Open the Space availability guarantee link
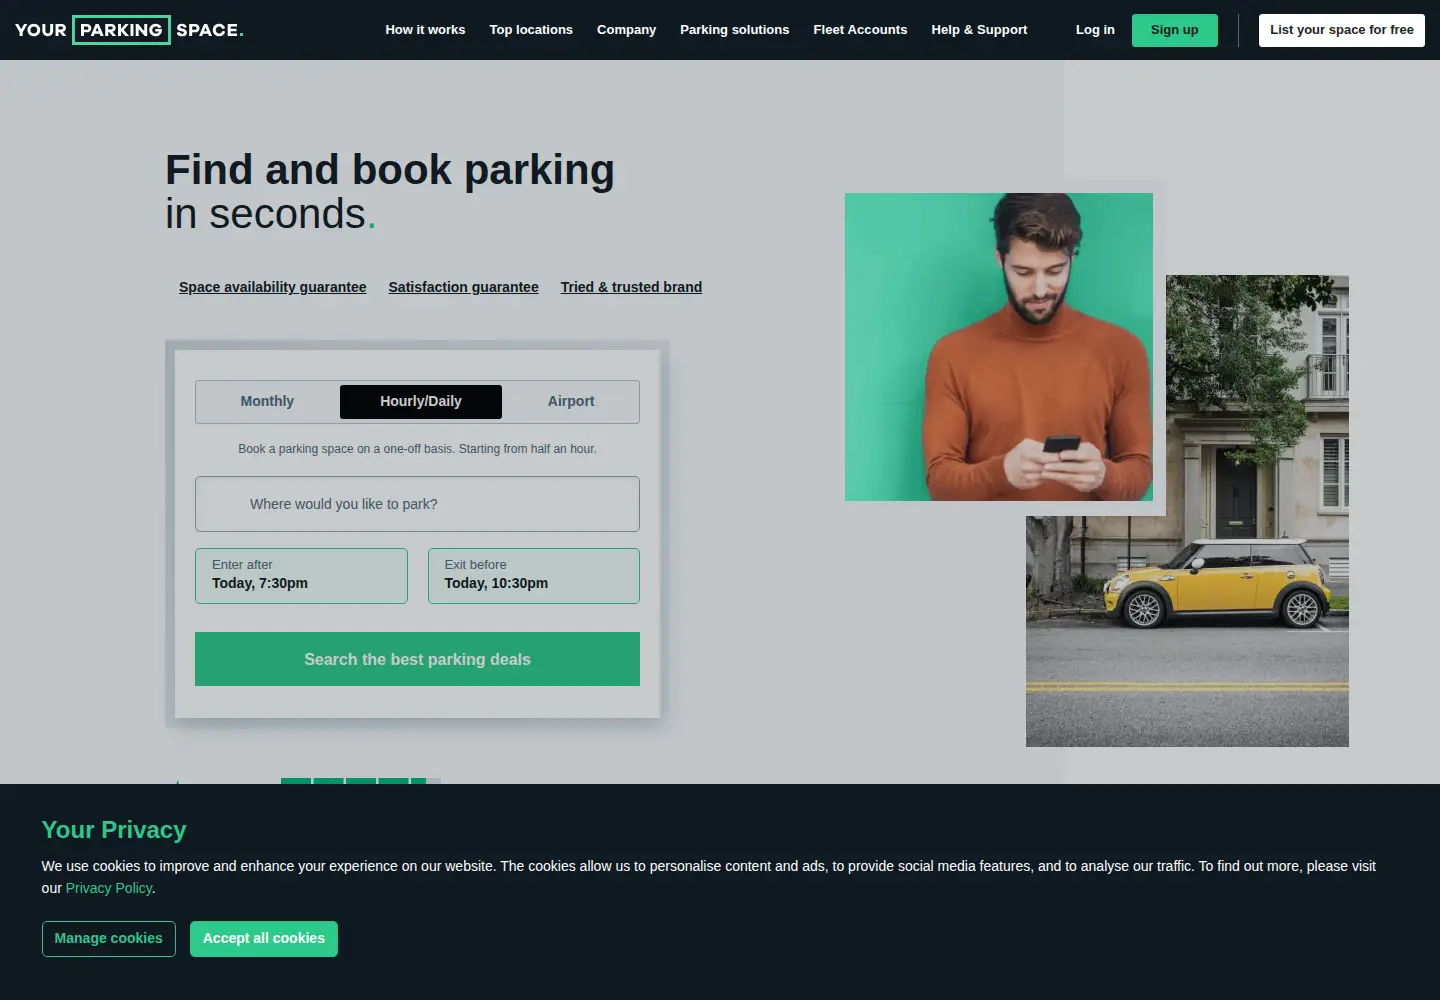 pos(272,287)
